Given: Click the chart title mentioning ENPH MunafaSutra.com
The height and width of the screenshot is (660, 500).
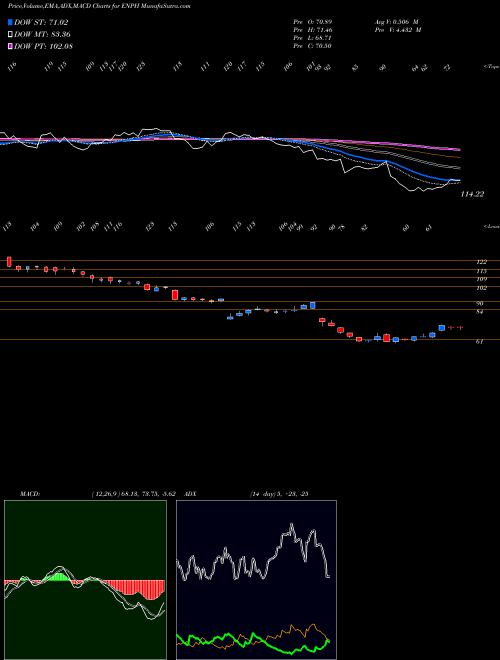Looking at the screenshot, I should click(99, 7).
